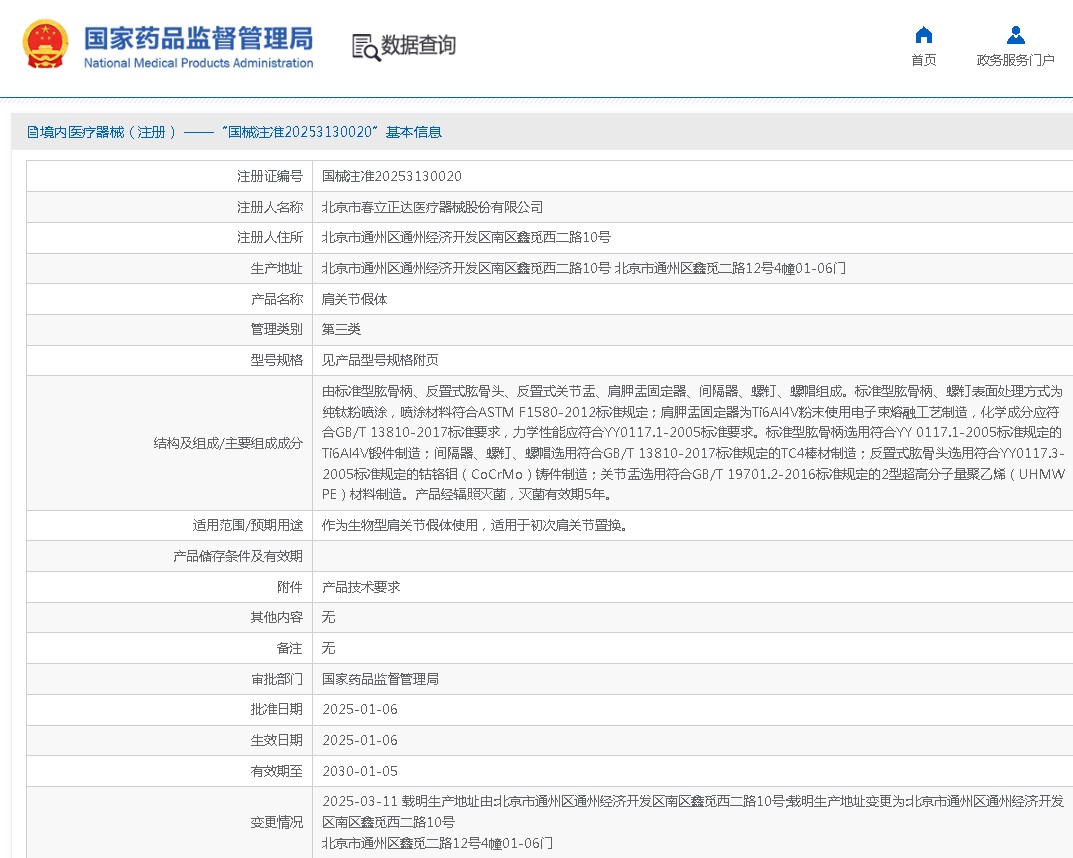Select the 产品名称 label cell

[x=170, y=299]
